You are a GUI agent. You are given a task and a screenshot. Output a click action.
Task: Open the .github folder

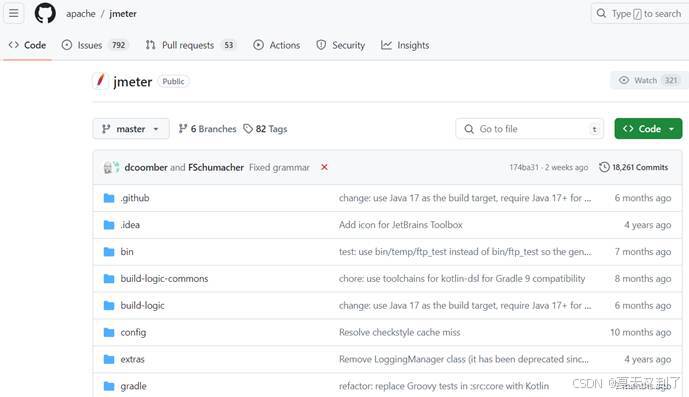(x=135, y=198)
